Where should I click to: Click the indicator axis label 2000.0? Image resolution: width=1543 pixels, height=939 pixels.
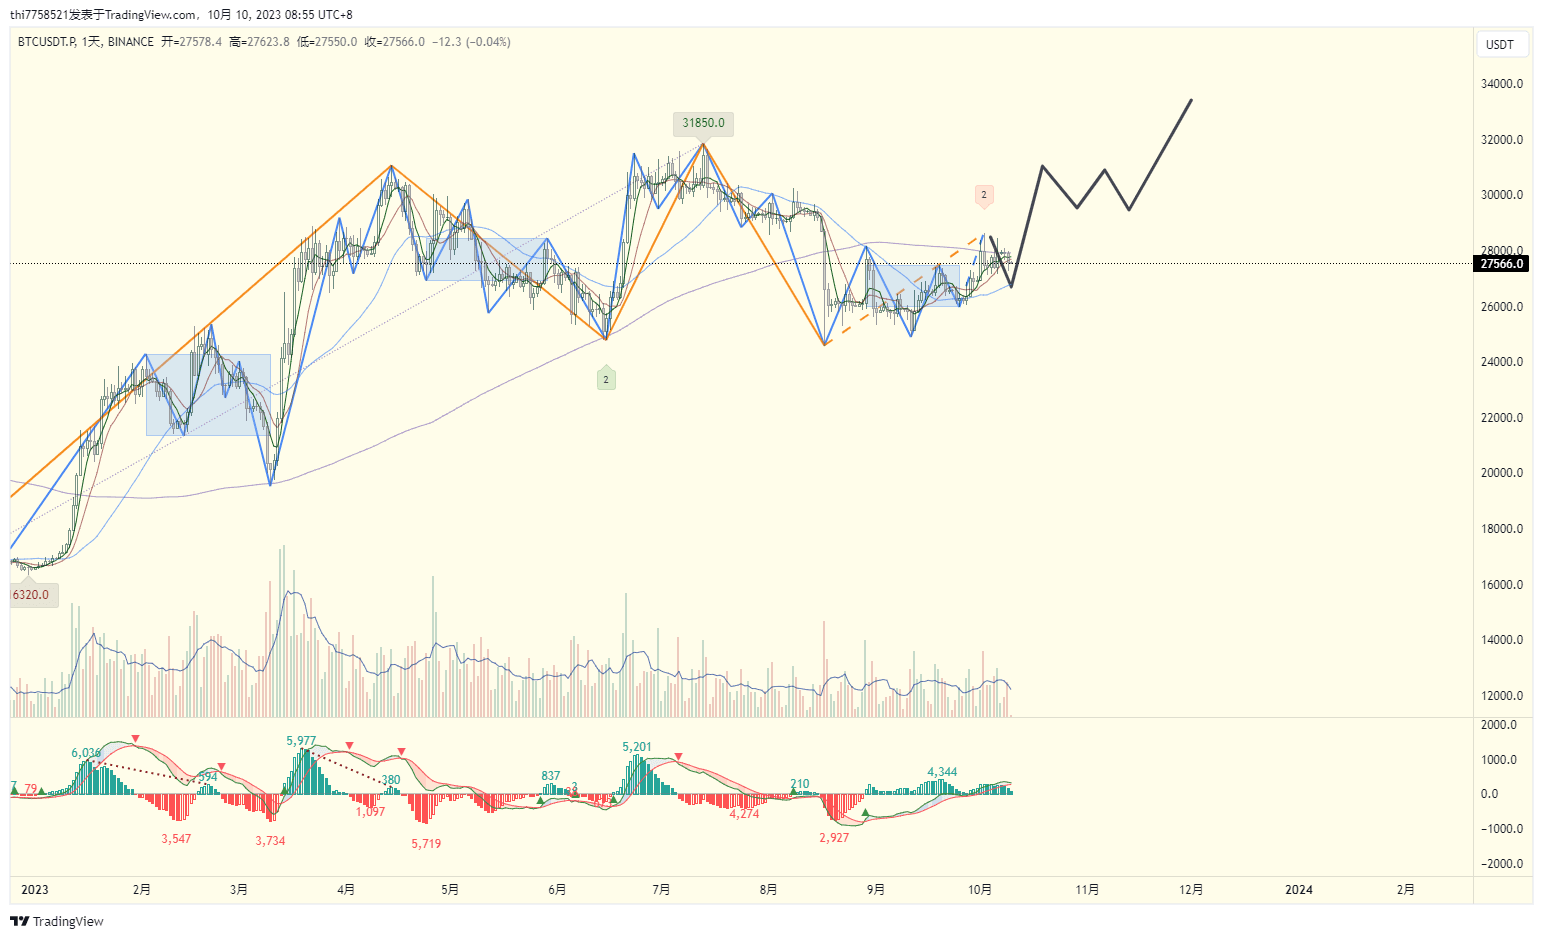[x=1498, y=725]
